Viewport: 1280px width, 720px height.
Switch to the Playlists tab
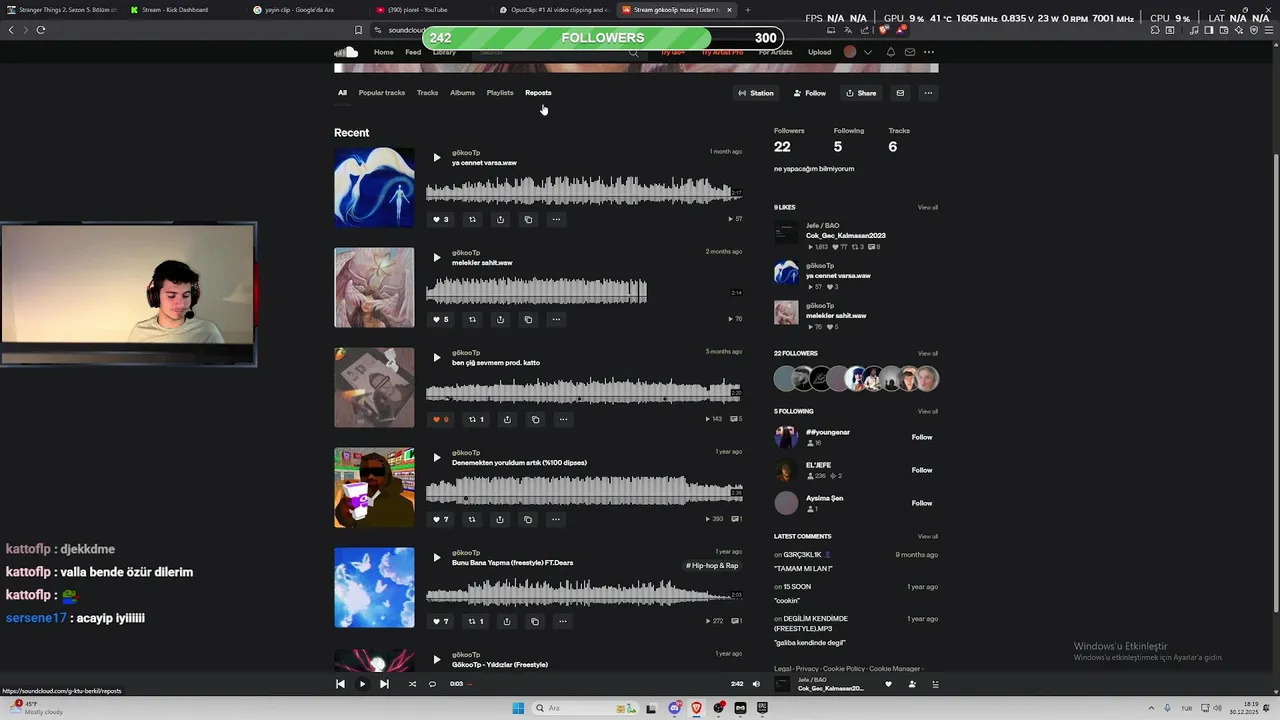tap(500, 93)
